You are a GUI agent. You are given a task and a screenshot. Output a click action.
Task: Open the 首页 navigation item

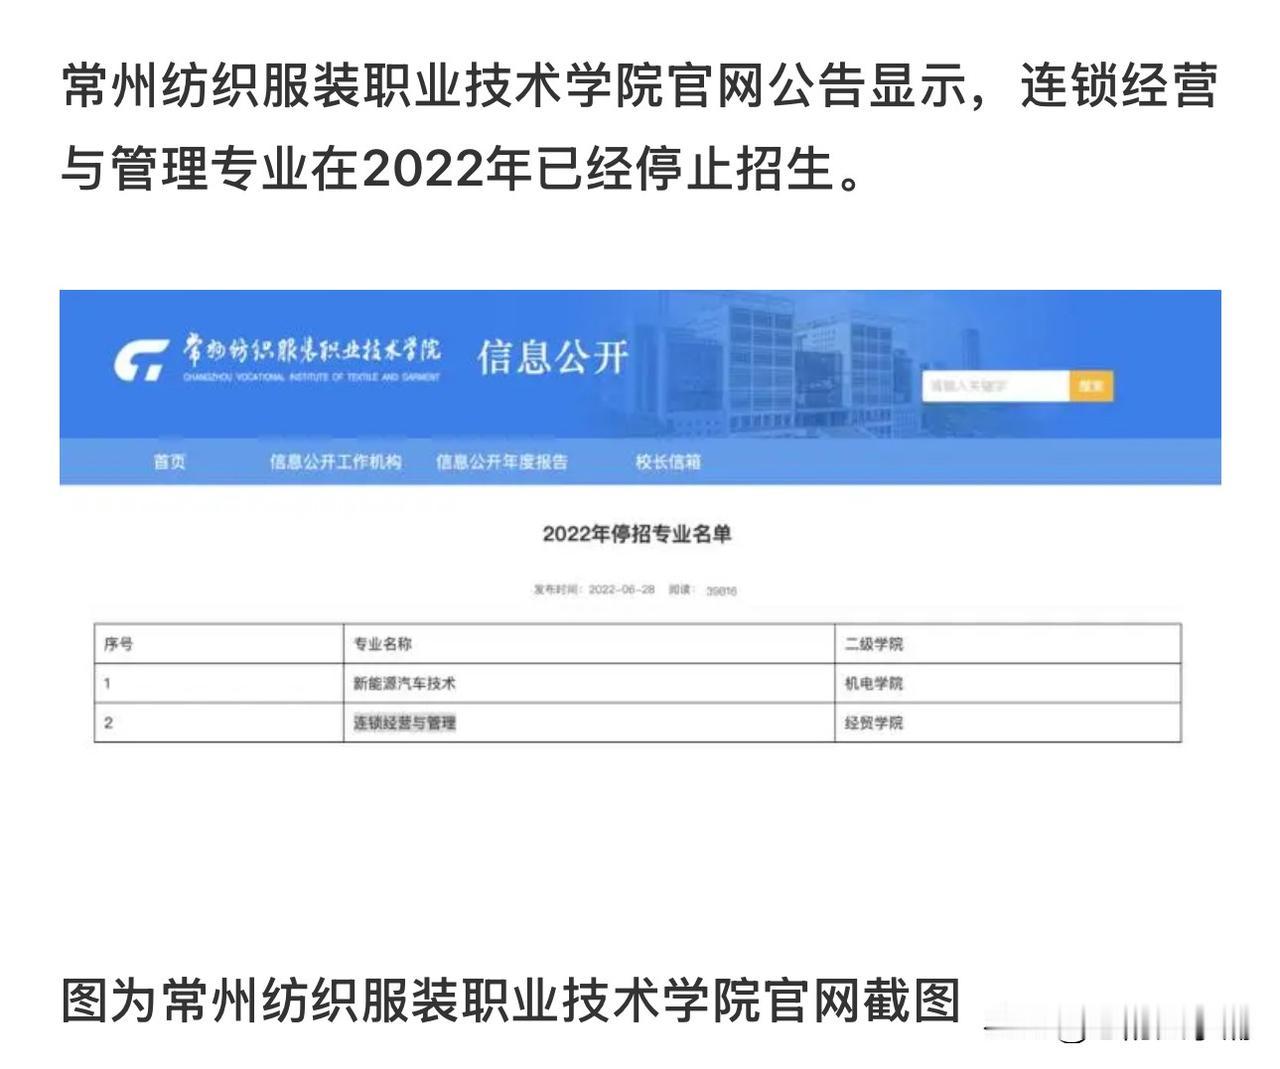[169, 462]
